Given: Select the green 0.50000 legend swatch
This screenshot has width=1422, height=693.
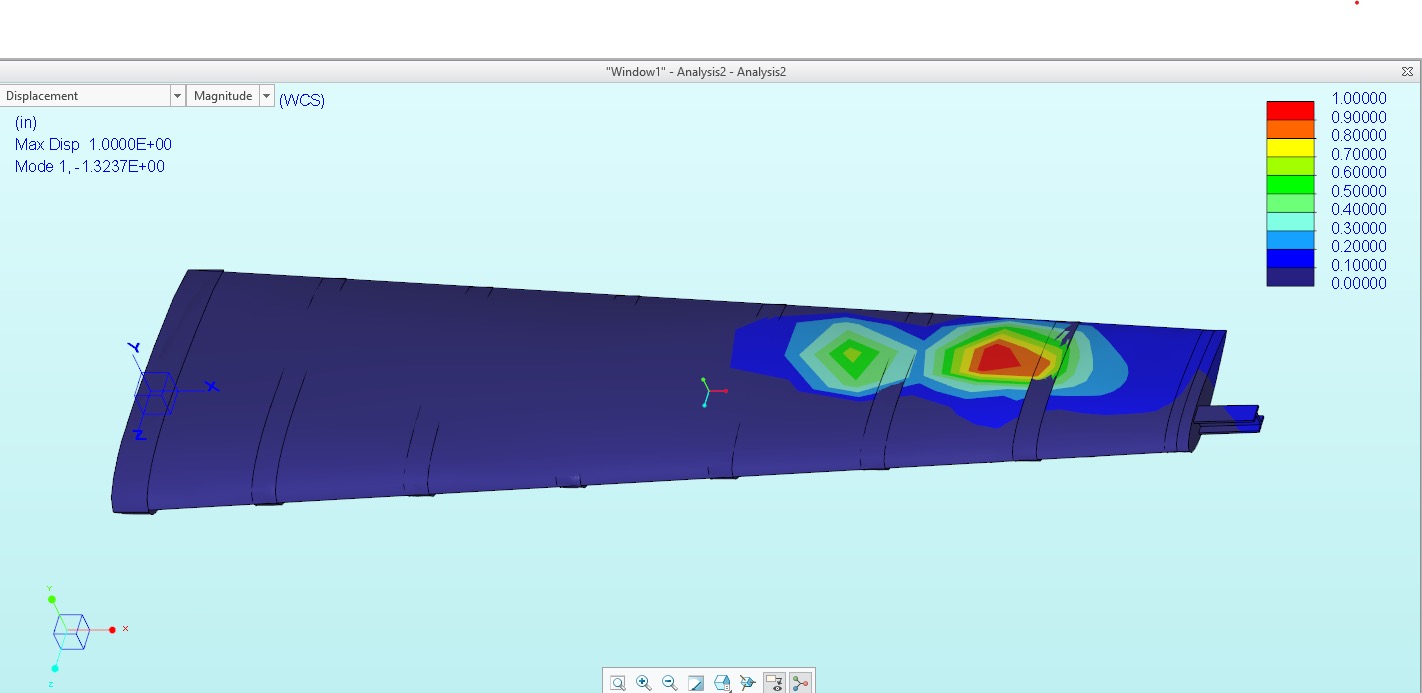Looking at the screenshot, I should [1290, 184].
